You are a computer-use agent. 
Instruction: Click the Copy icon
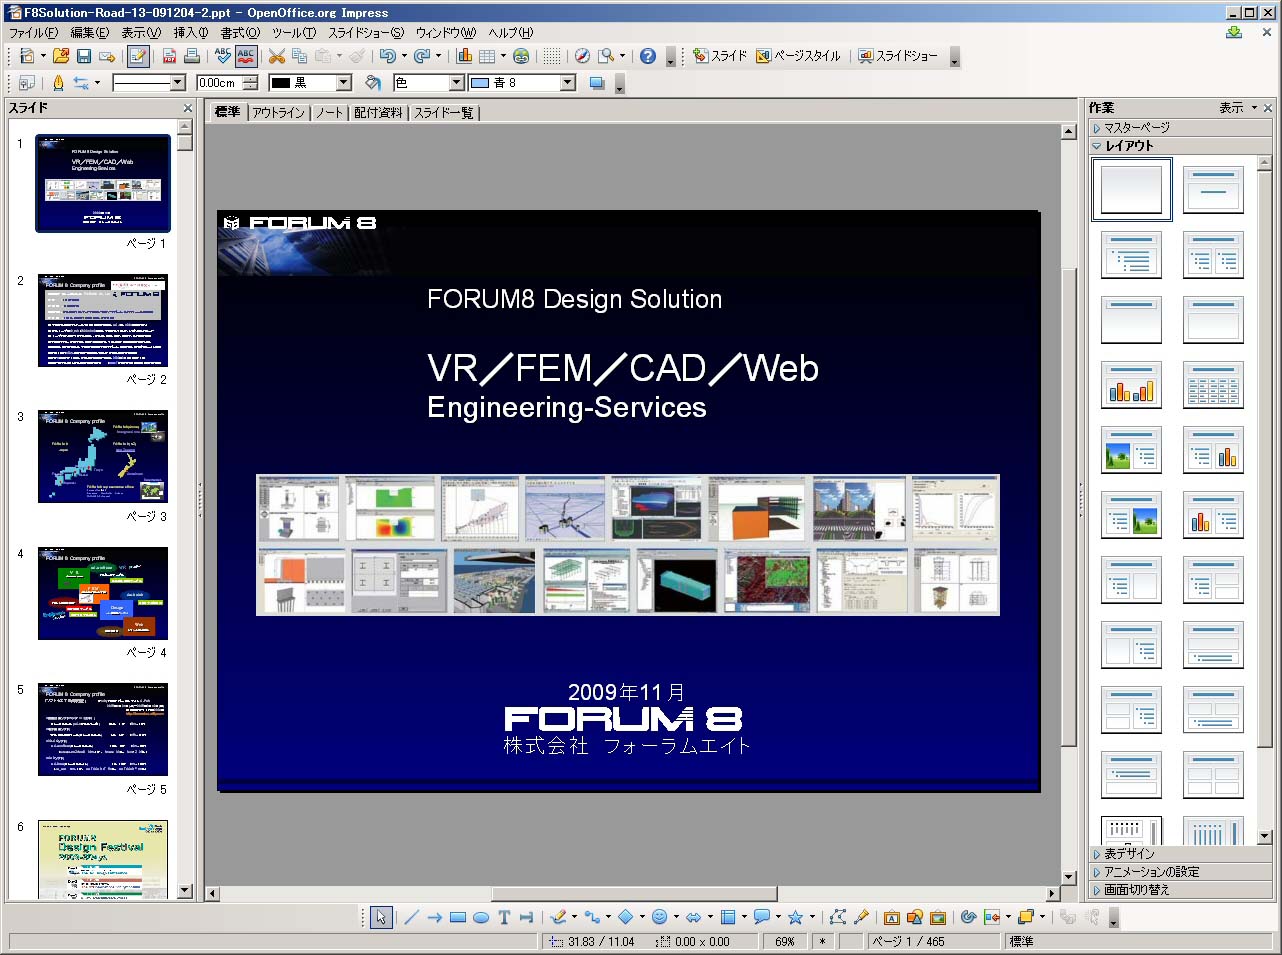pyautogui.click(x=299, y=56)
